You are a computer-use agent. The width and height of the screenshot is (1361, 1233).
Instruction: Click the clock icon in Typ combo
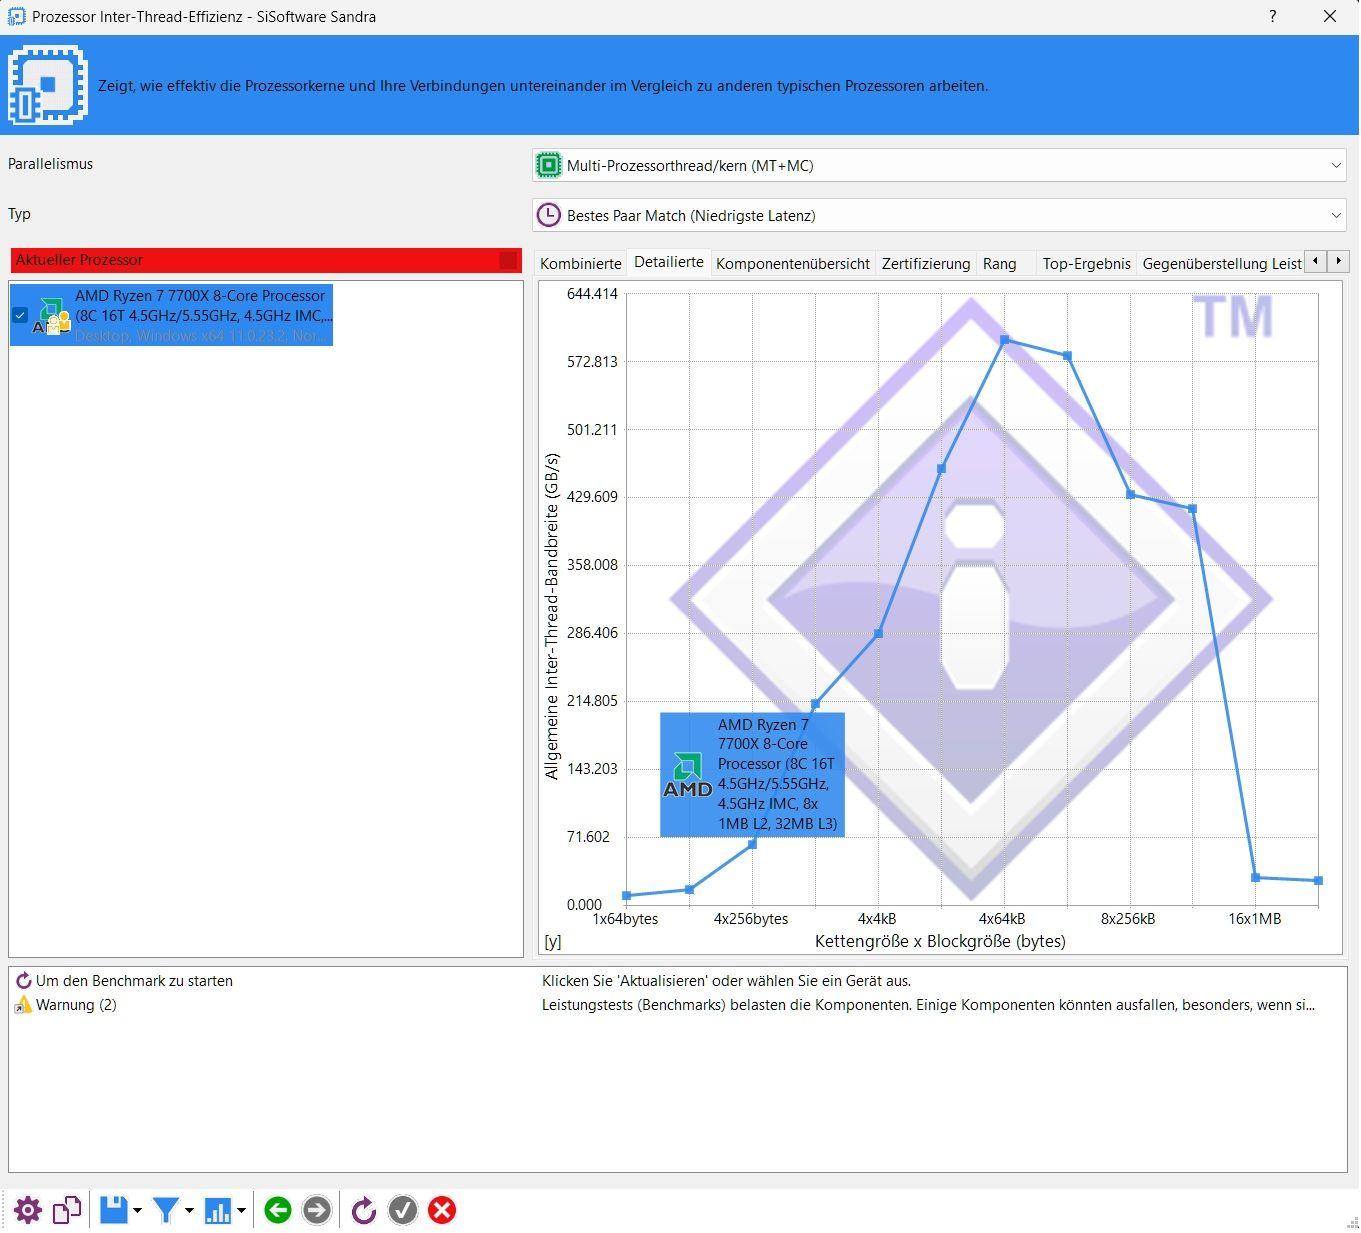(x=549, y=215)
